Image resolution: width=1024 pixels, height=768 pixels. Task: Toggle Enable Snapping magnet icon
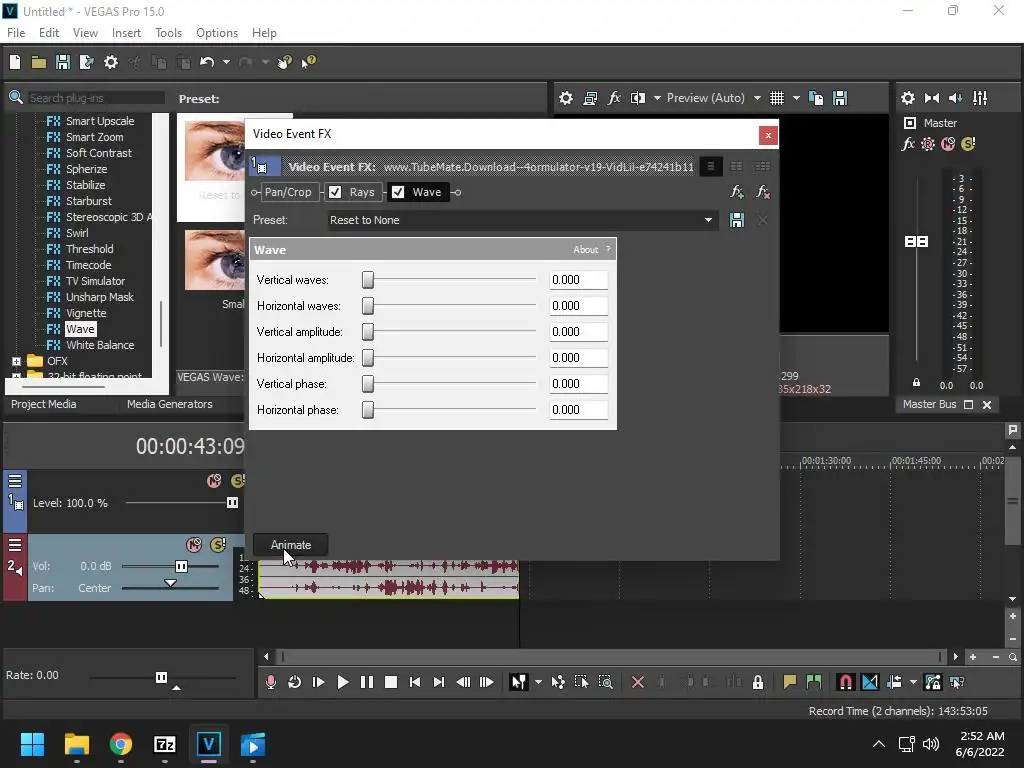[845, 682]
